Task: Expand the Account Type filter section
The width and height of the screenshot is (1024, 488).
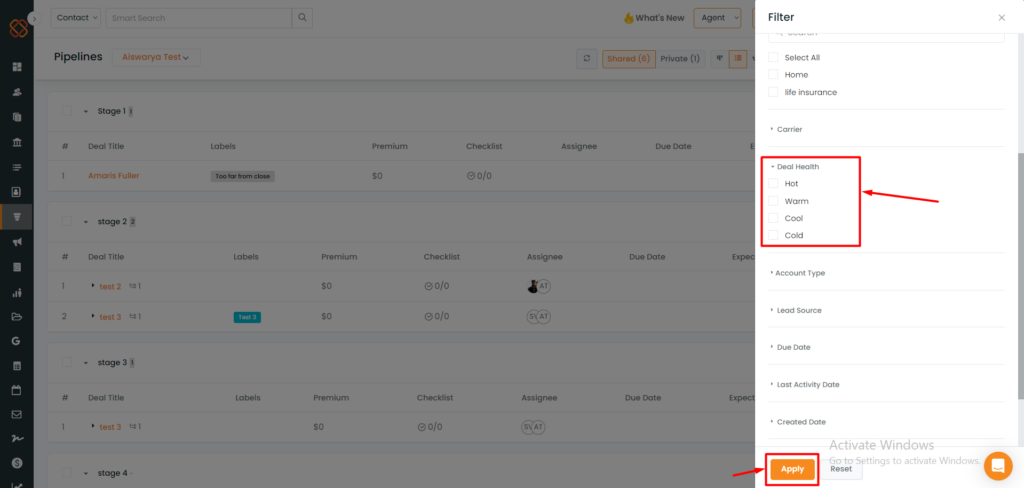Action: [x=797, y=273]
